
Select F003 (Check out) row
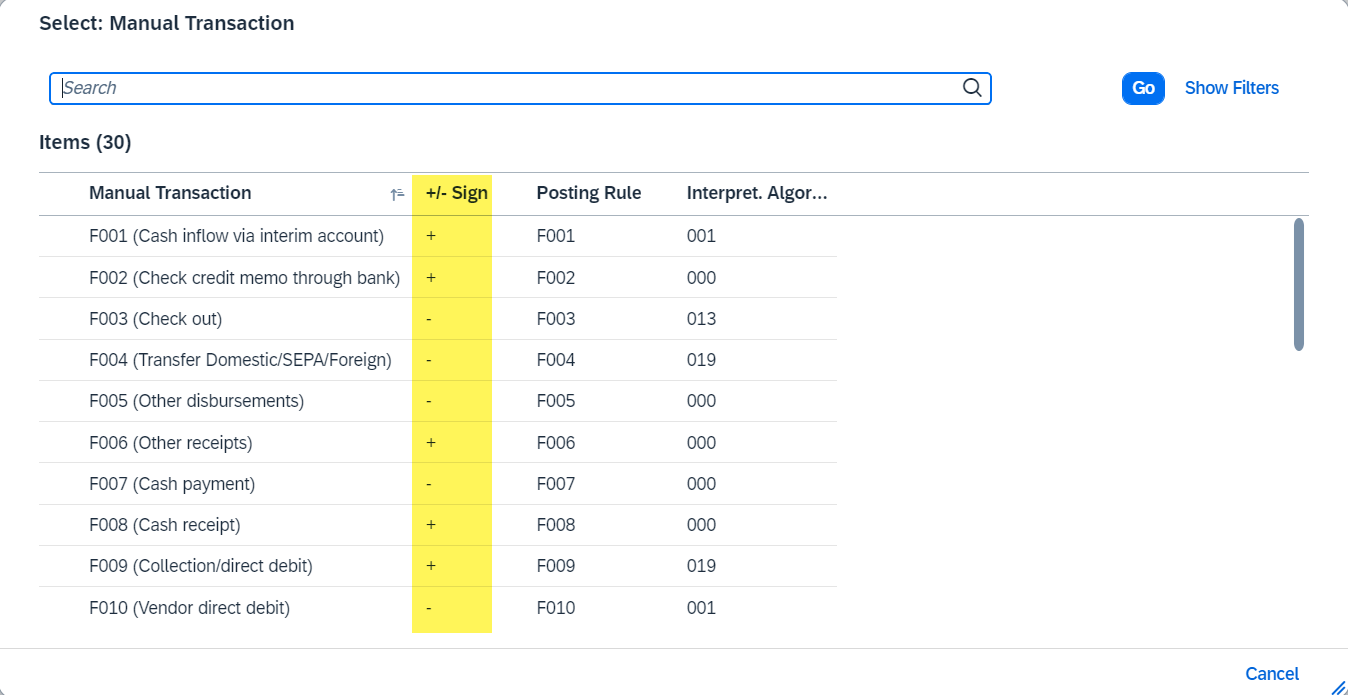tap(438, 319)
